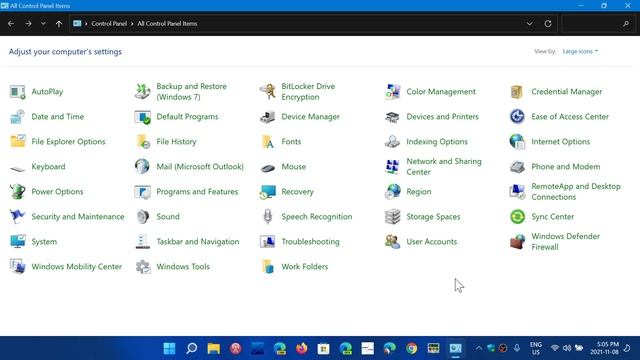This screenshot has height=360, width=640.
Task: Click the Sync Center link
Action: click(x=552, y=217)
